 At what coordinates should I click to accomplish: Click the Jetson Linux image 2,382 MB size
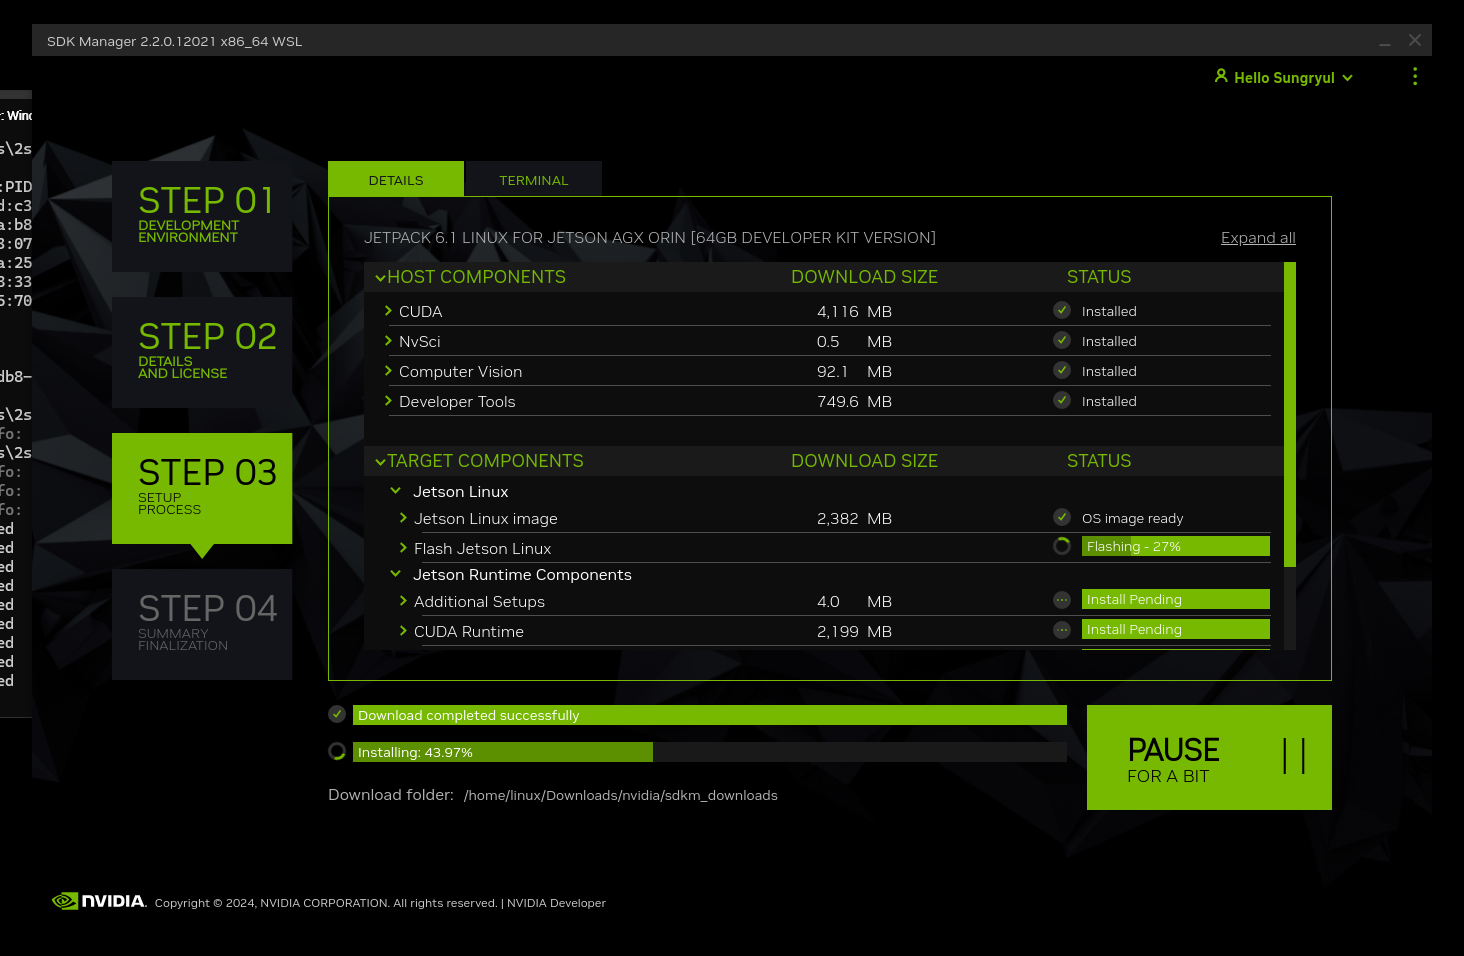point(854,518)
